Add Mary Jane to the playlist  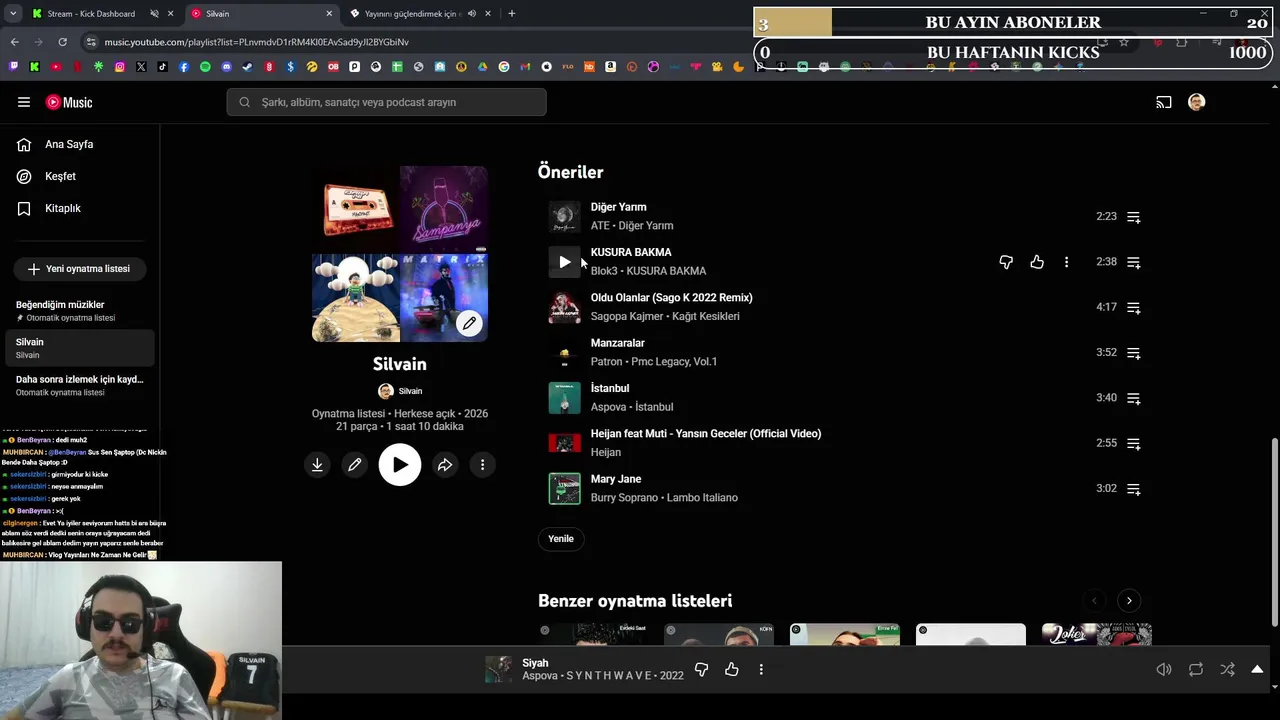point(1134,489)
